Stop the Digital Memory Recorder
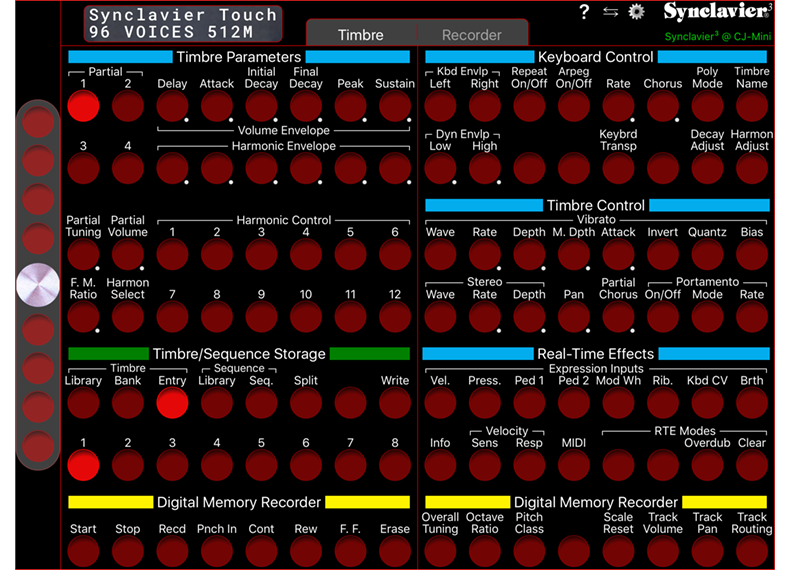 coord(127,551)
